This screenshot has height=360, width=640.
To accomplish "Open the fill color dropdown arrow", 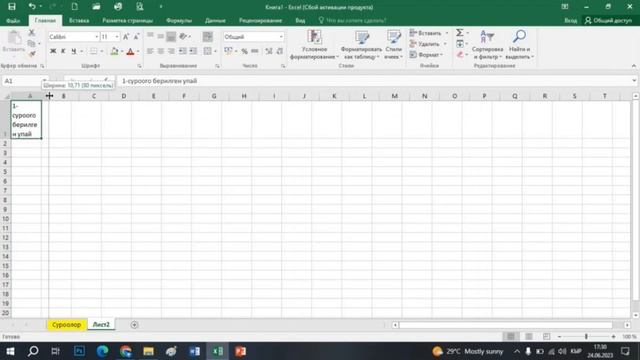I will point(122,51).
